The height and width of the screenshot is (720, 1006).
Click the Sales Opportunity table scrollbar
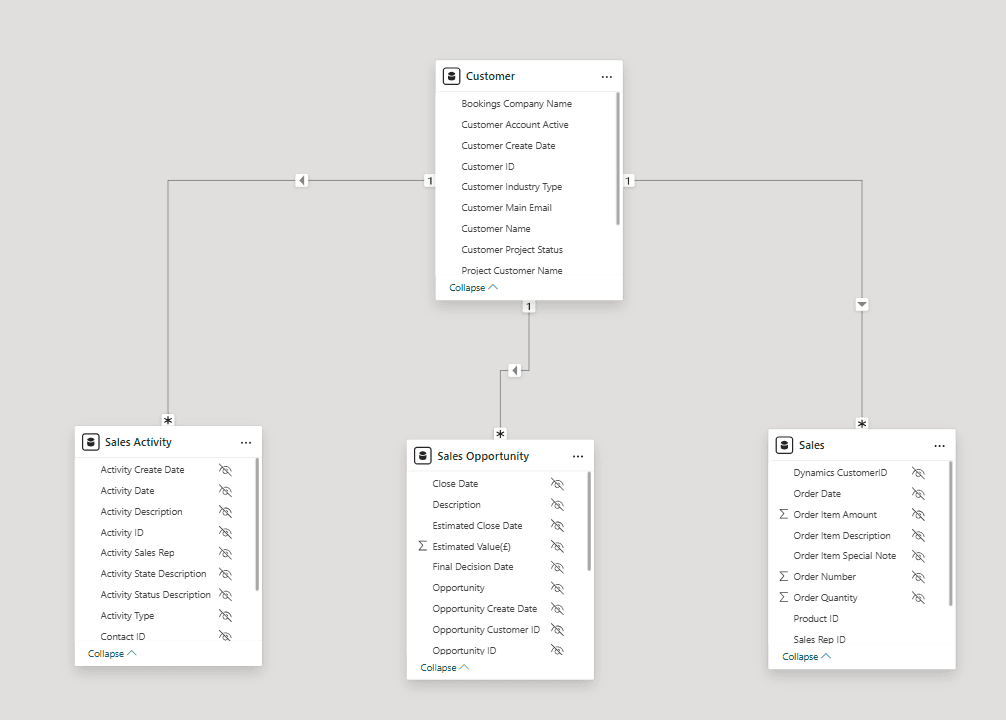pyautogui.click(x=589, y=520)
